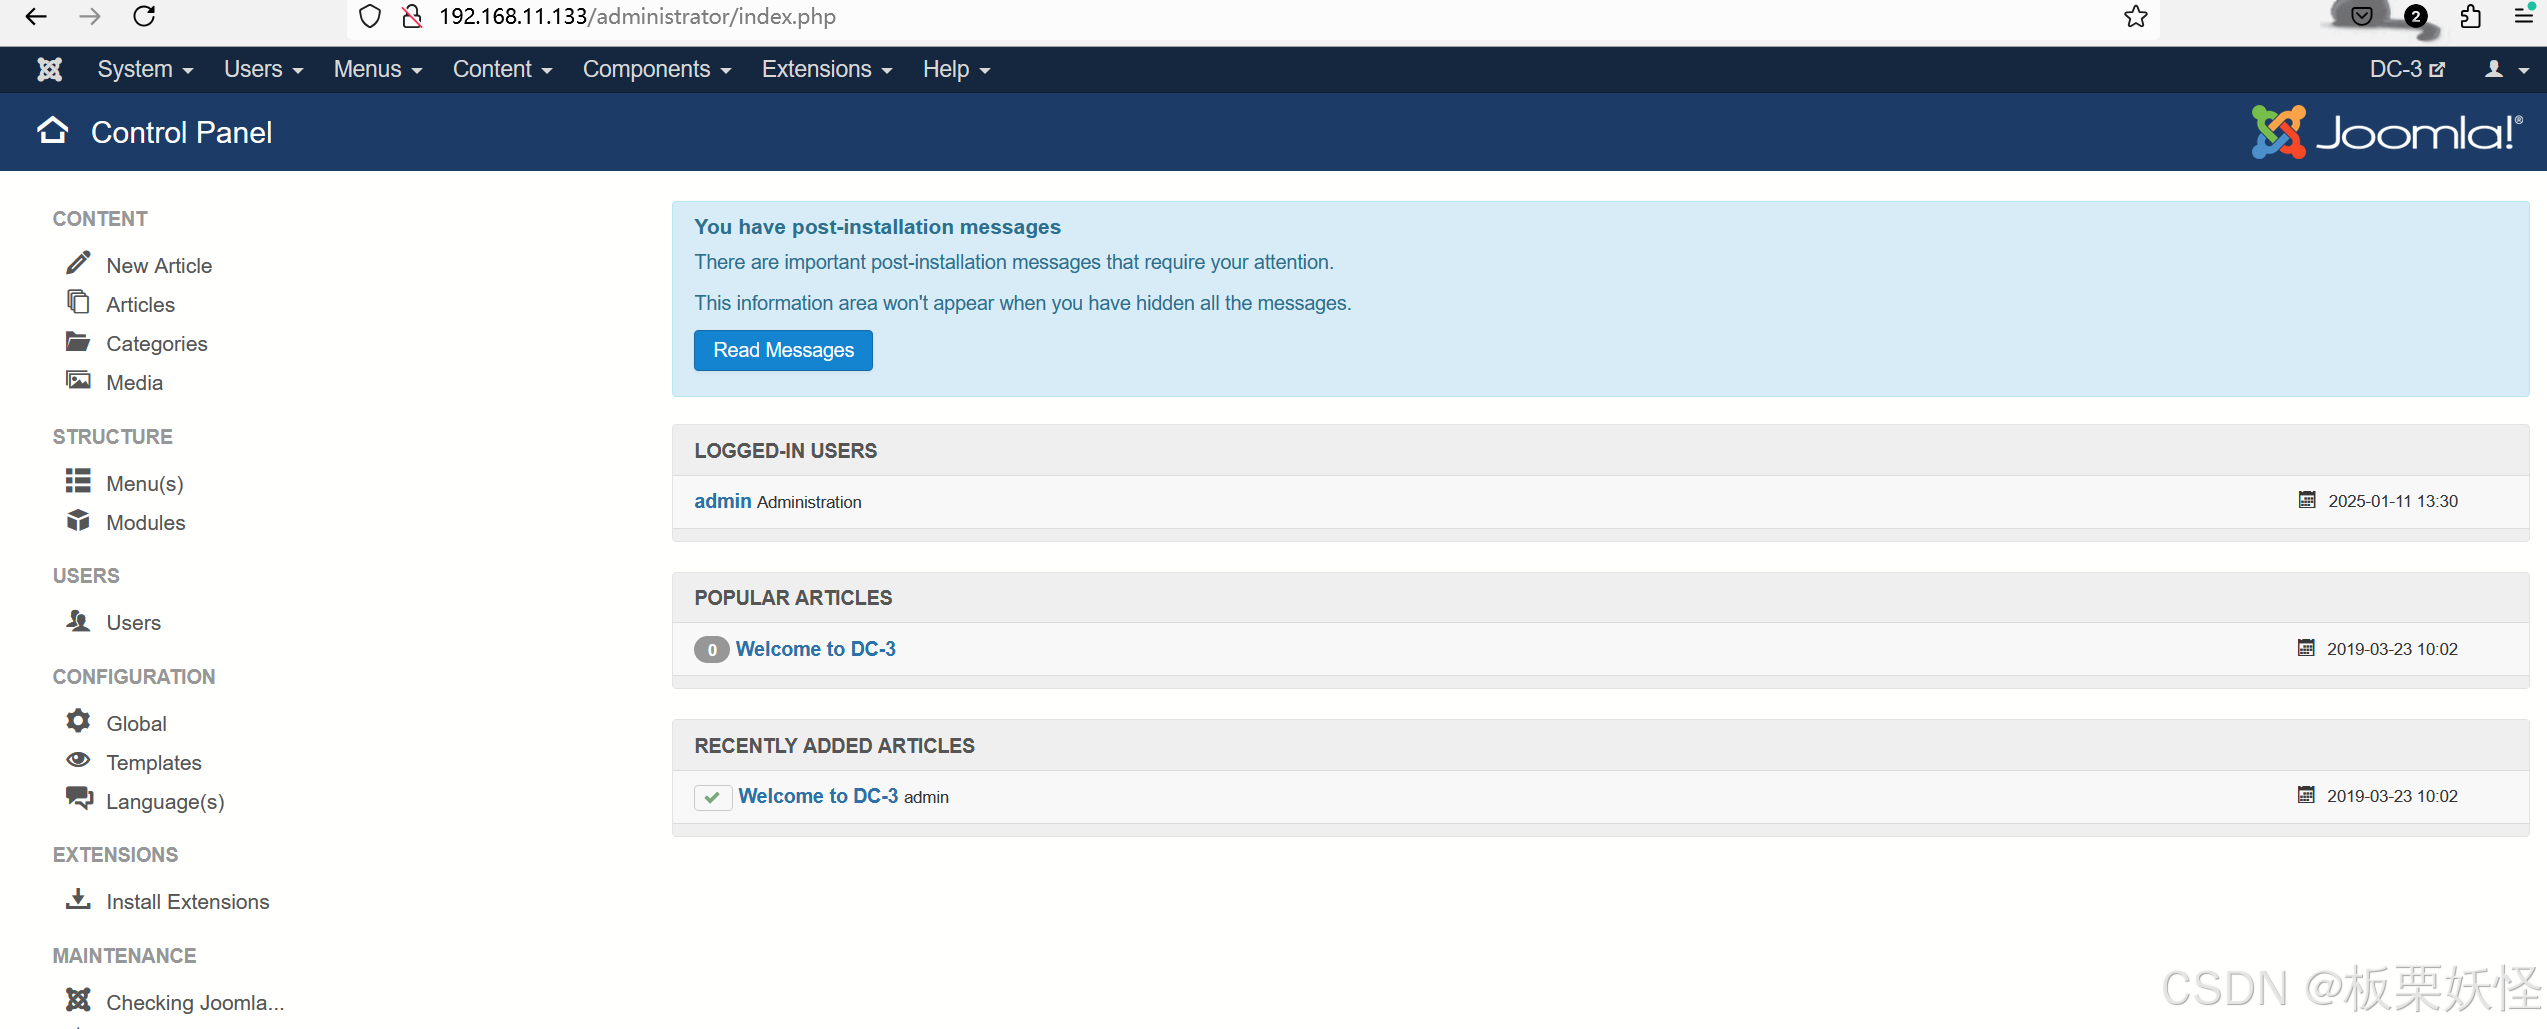
Task: Click the Articles stack icon
Action: point(78,302)
